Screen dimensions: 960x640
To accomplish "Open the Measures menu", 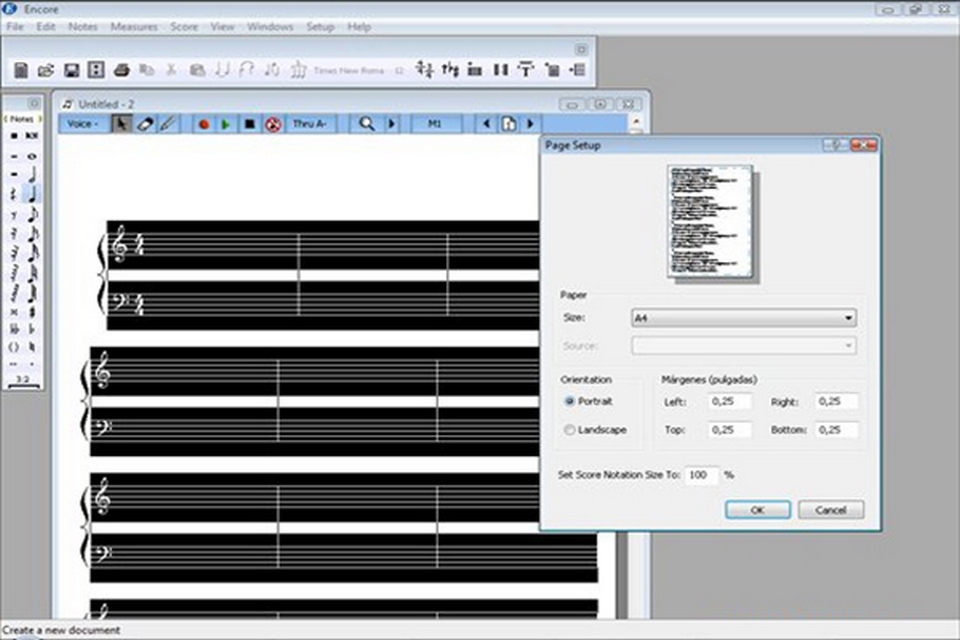I will tap(134, 27).
